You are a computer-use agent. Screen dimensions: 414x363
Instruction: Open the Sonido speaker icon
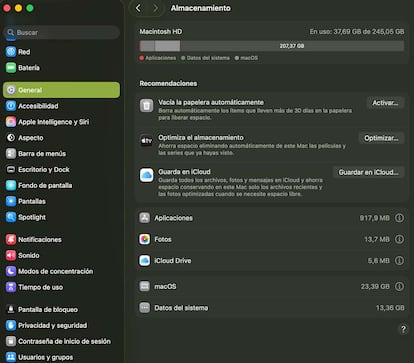11,255
